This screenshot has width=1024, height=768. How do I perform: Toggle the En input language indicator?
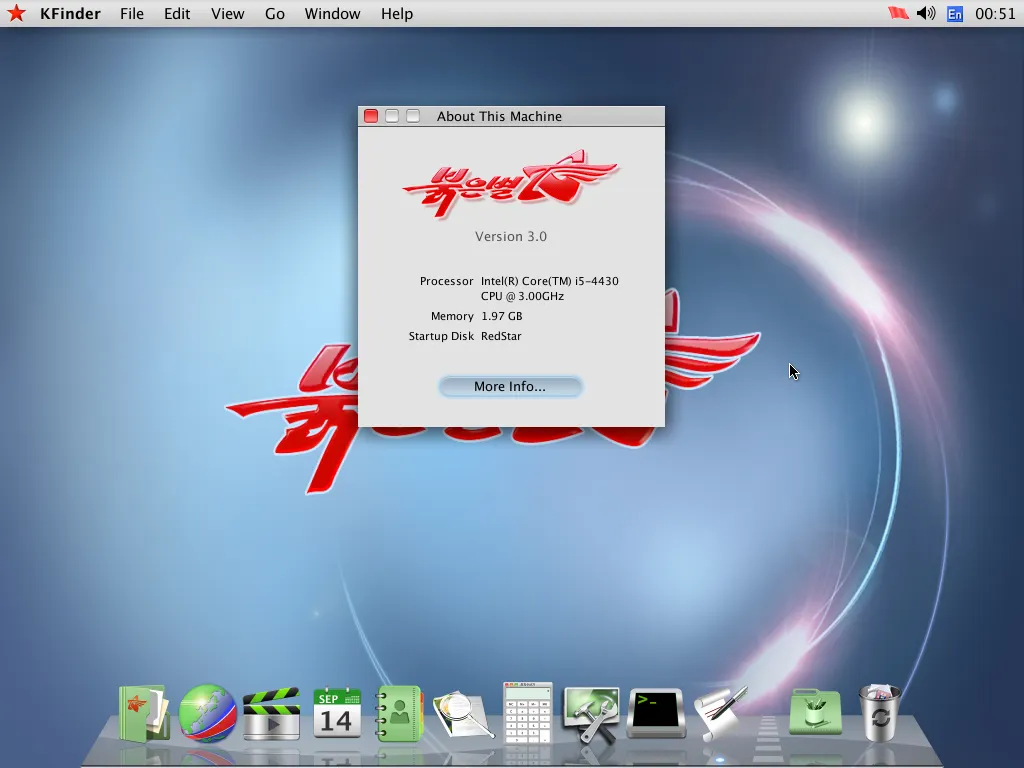point(955,13)
